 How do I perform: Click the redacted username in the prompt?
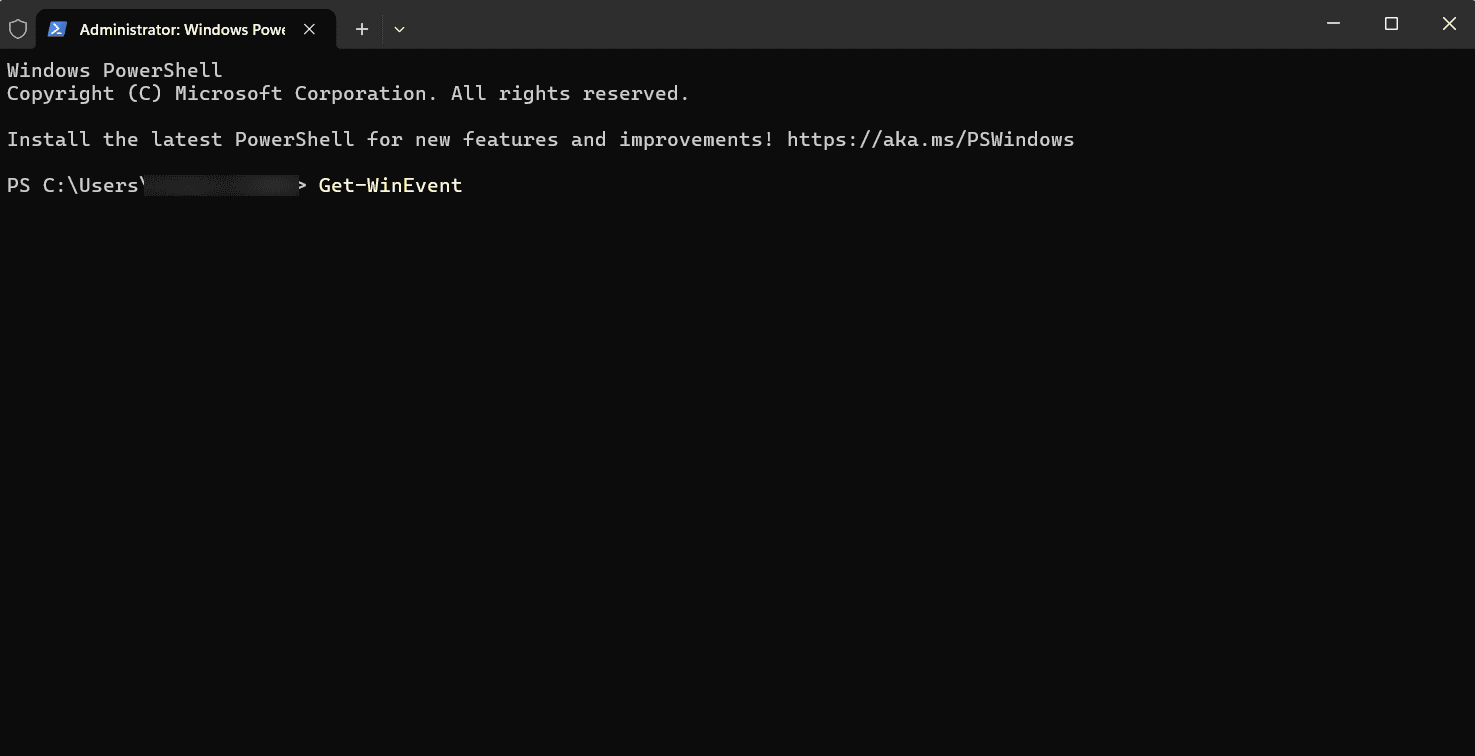222,185
